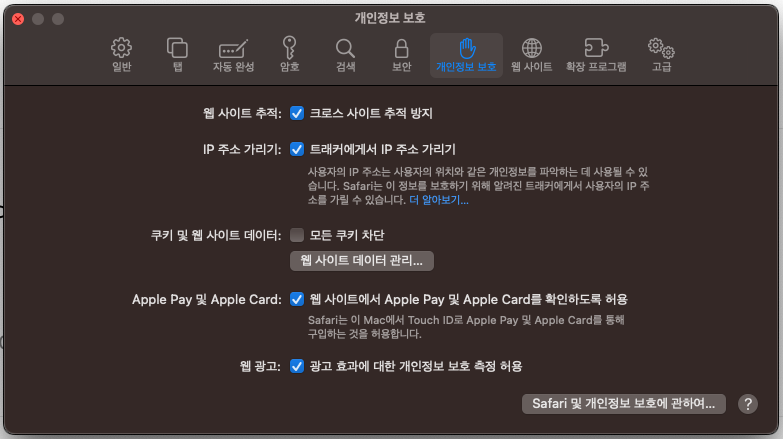Open the 보안 (Security) lock pane
Screen dimensions: 783x439
click(x=401, y=54)
